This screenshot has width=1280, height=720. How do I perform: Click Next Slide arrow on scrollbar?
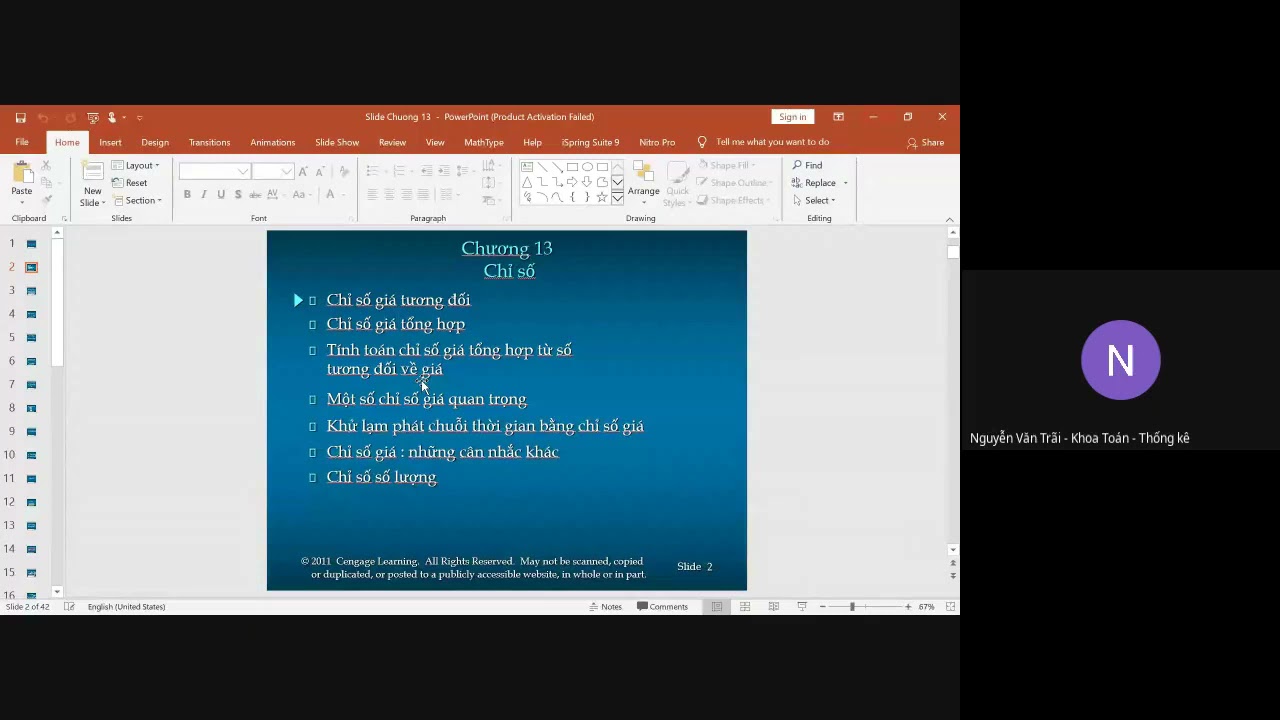coord(952,576)
